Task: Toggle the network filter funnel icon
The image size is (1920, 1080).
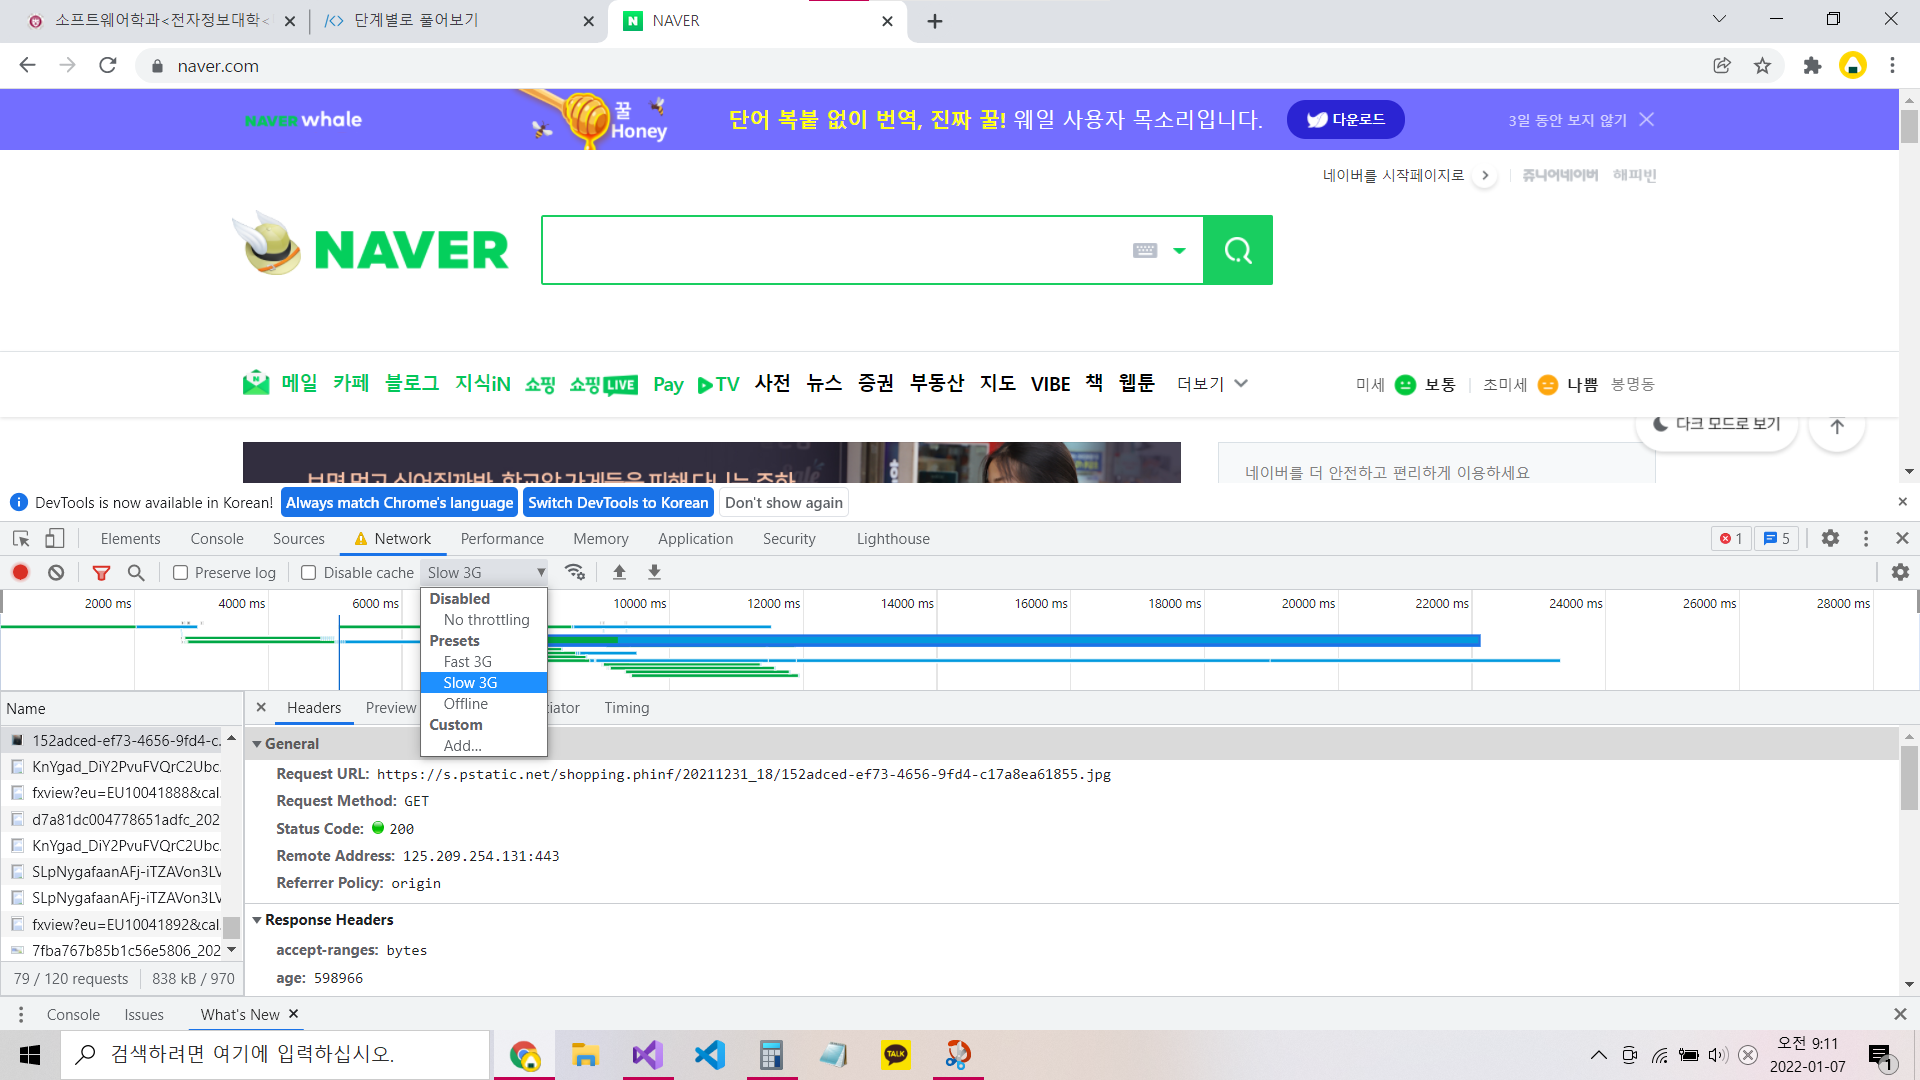Action: tap(101, 572)
